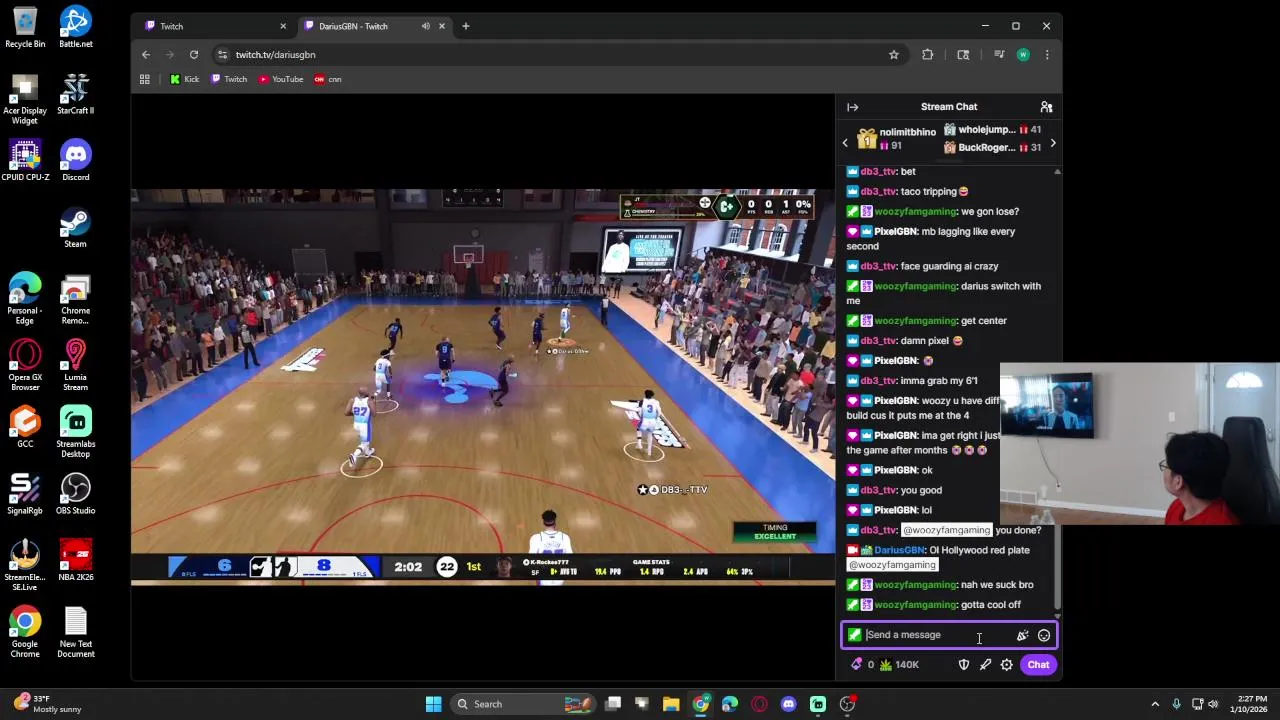The height and width of the screenshot is (720, 1280).
Task: Open the Windows Start menu
Action: [433, 704]
